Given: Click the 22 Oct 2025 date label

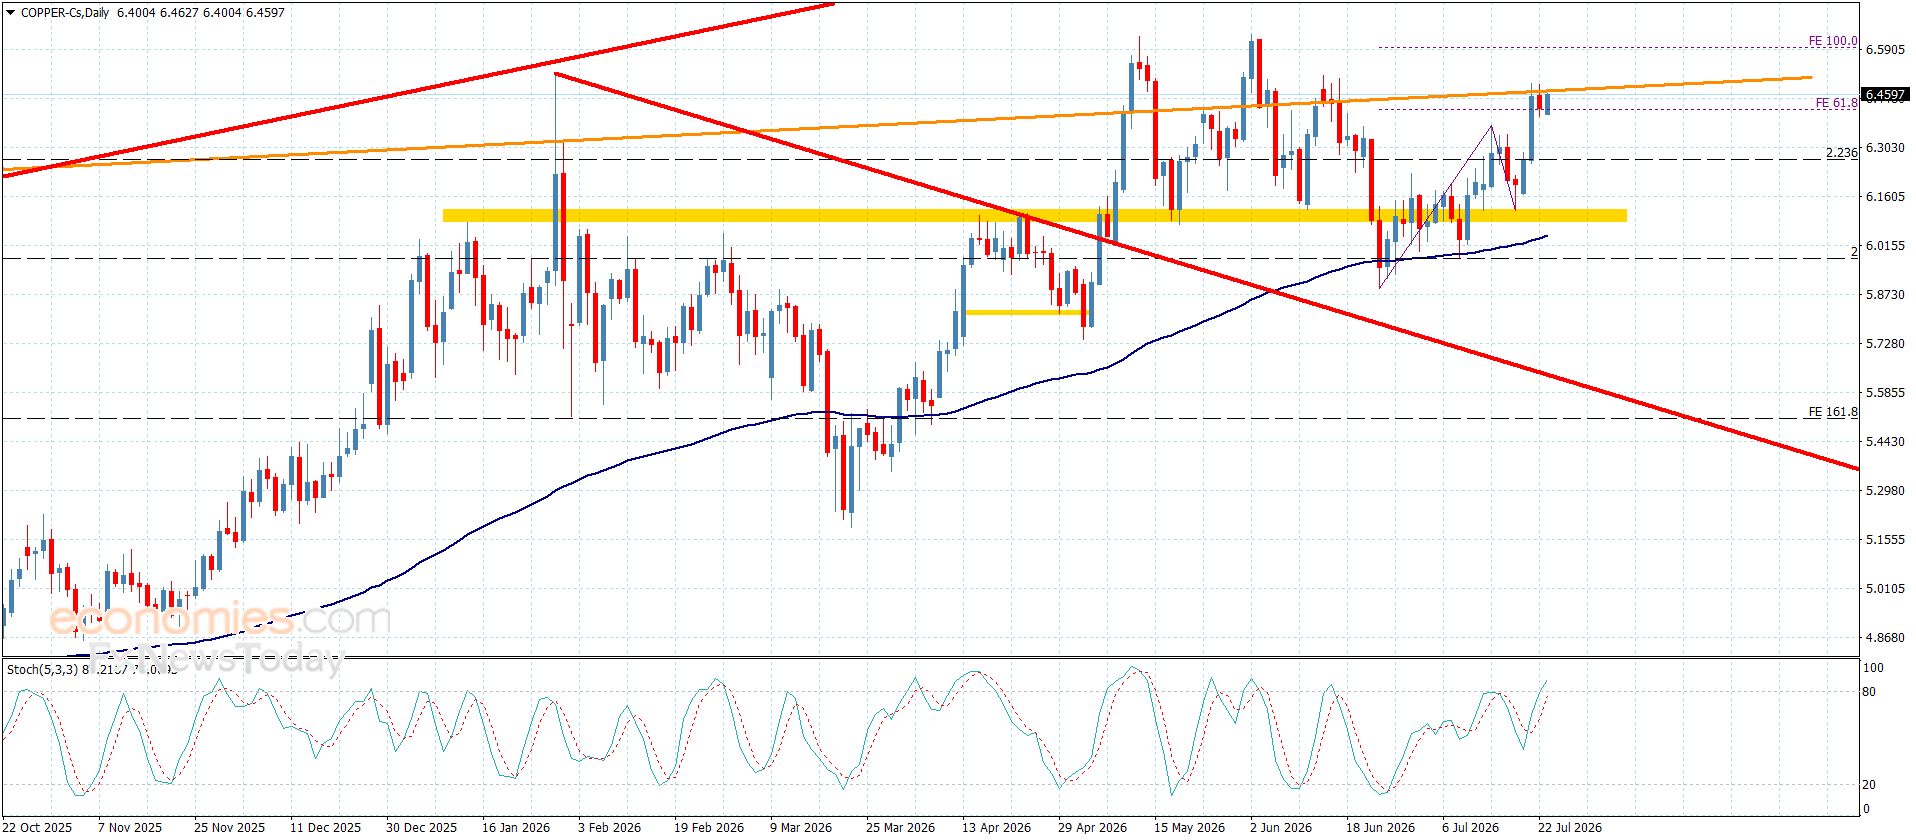Looking at the screenshot, I should [39, 828].
